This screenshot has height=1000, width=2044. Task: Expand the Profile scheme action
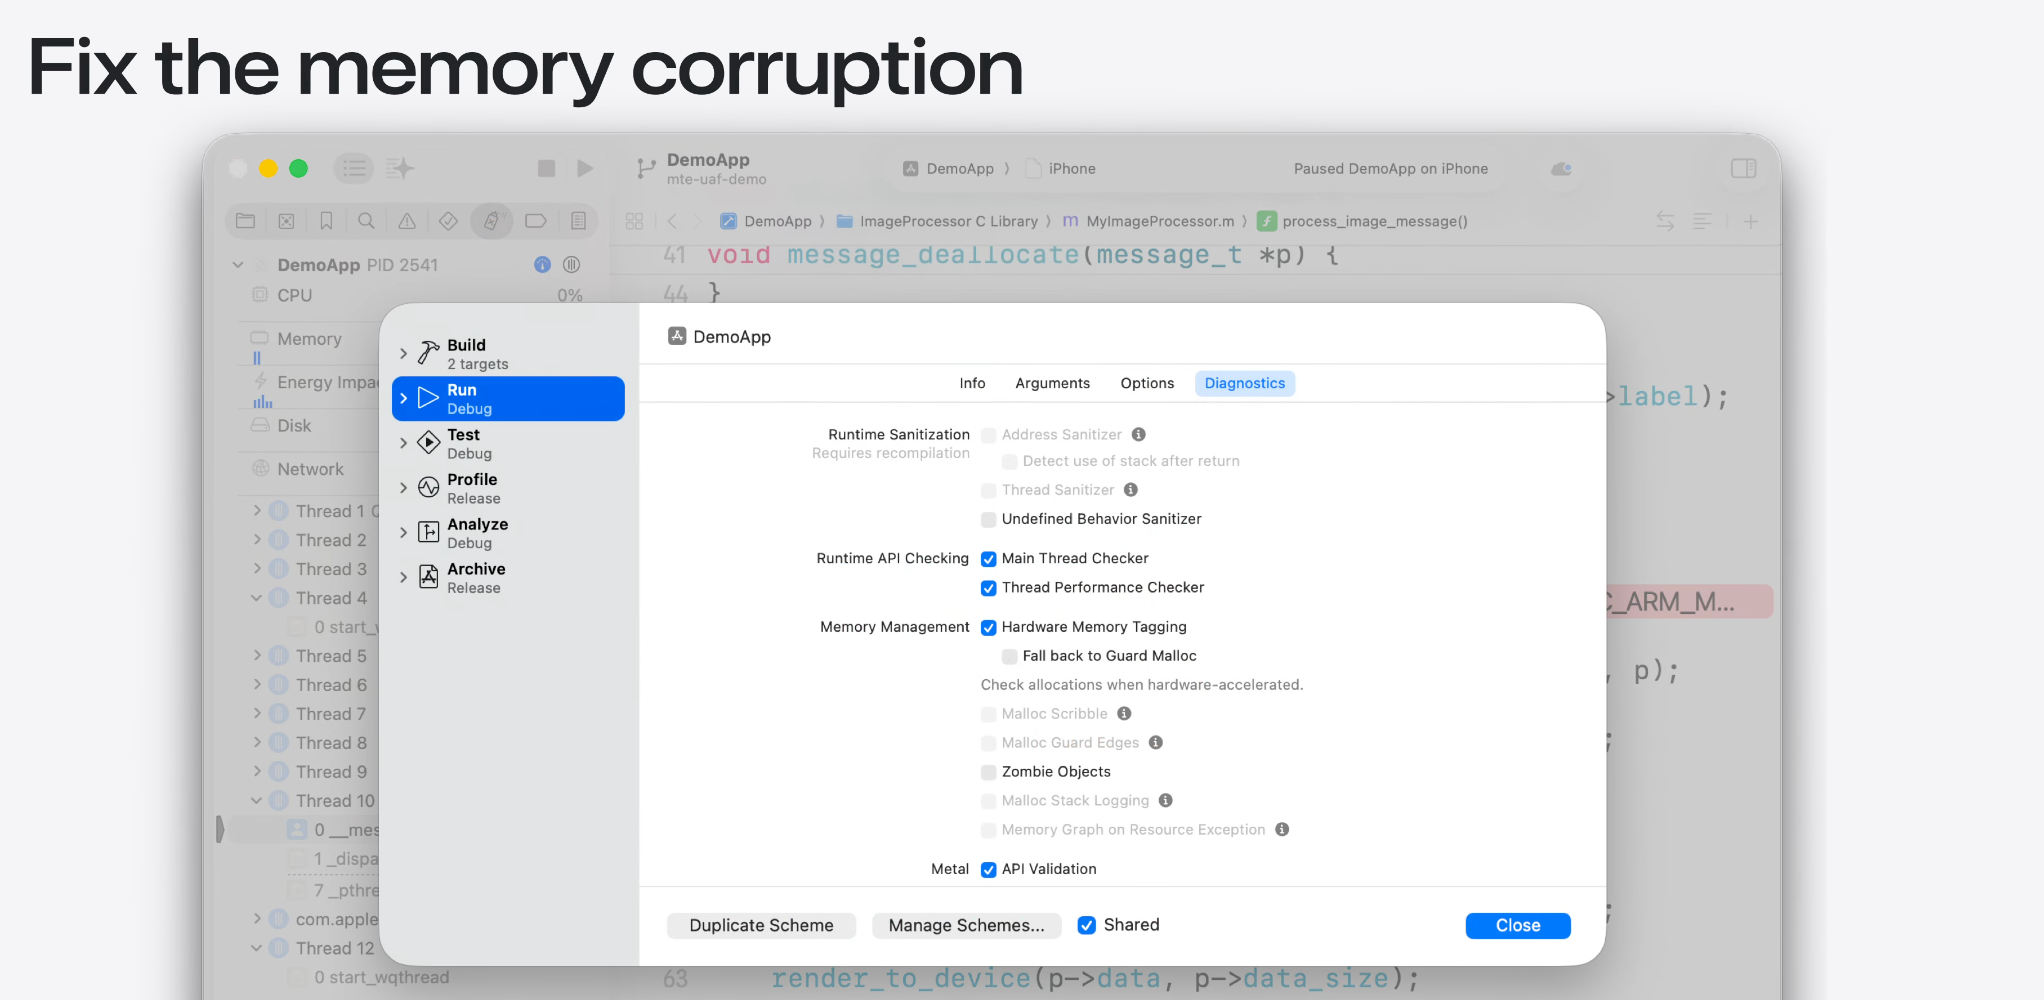click(404, 488)
